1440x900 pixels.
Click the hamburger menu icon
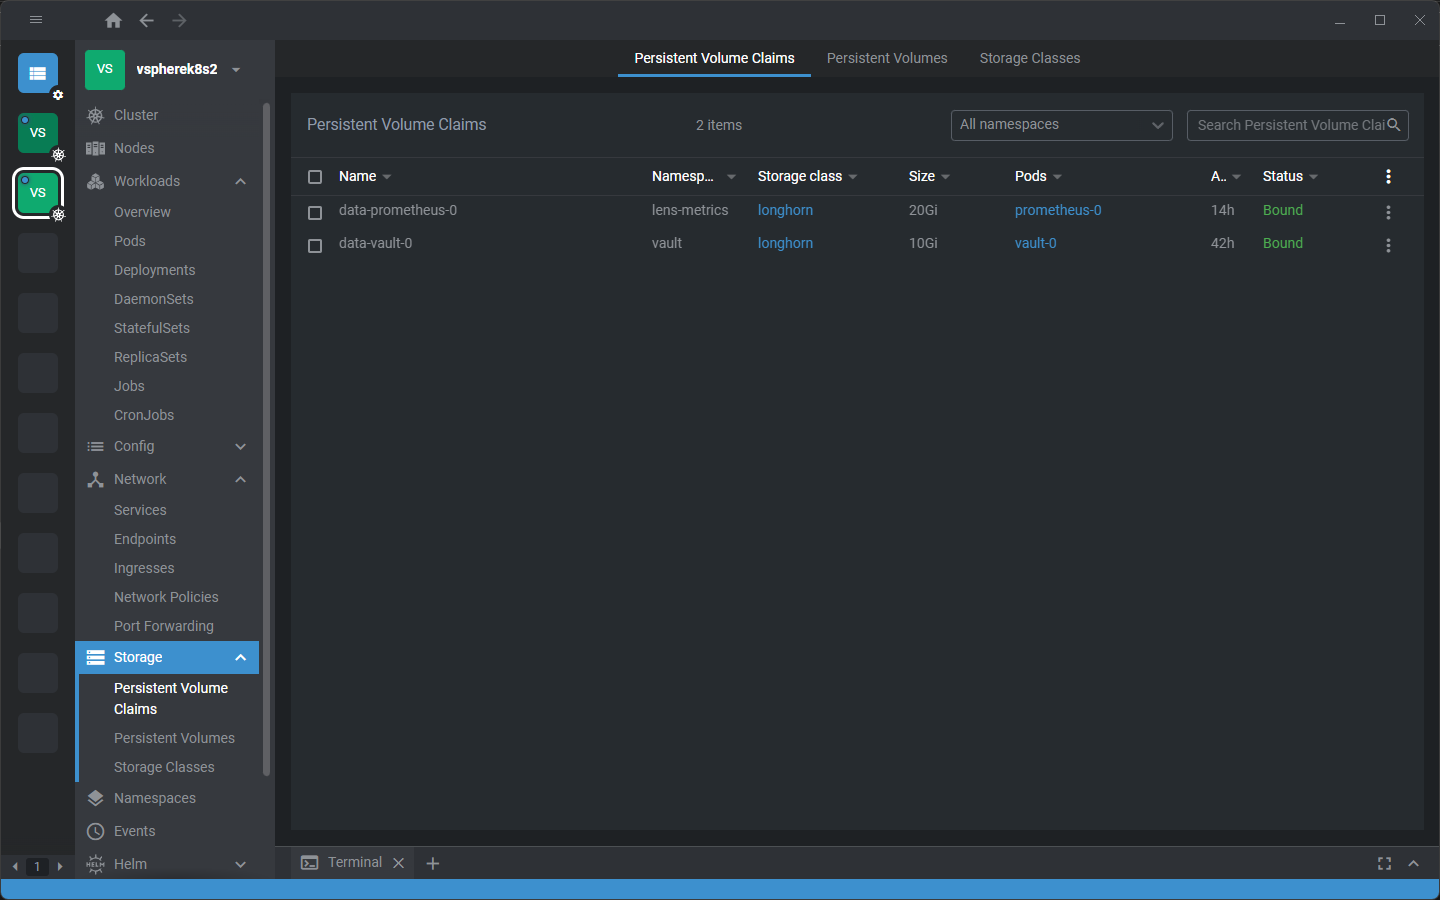point(36,19)
